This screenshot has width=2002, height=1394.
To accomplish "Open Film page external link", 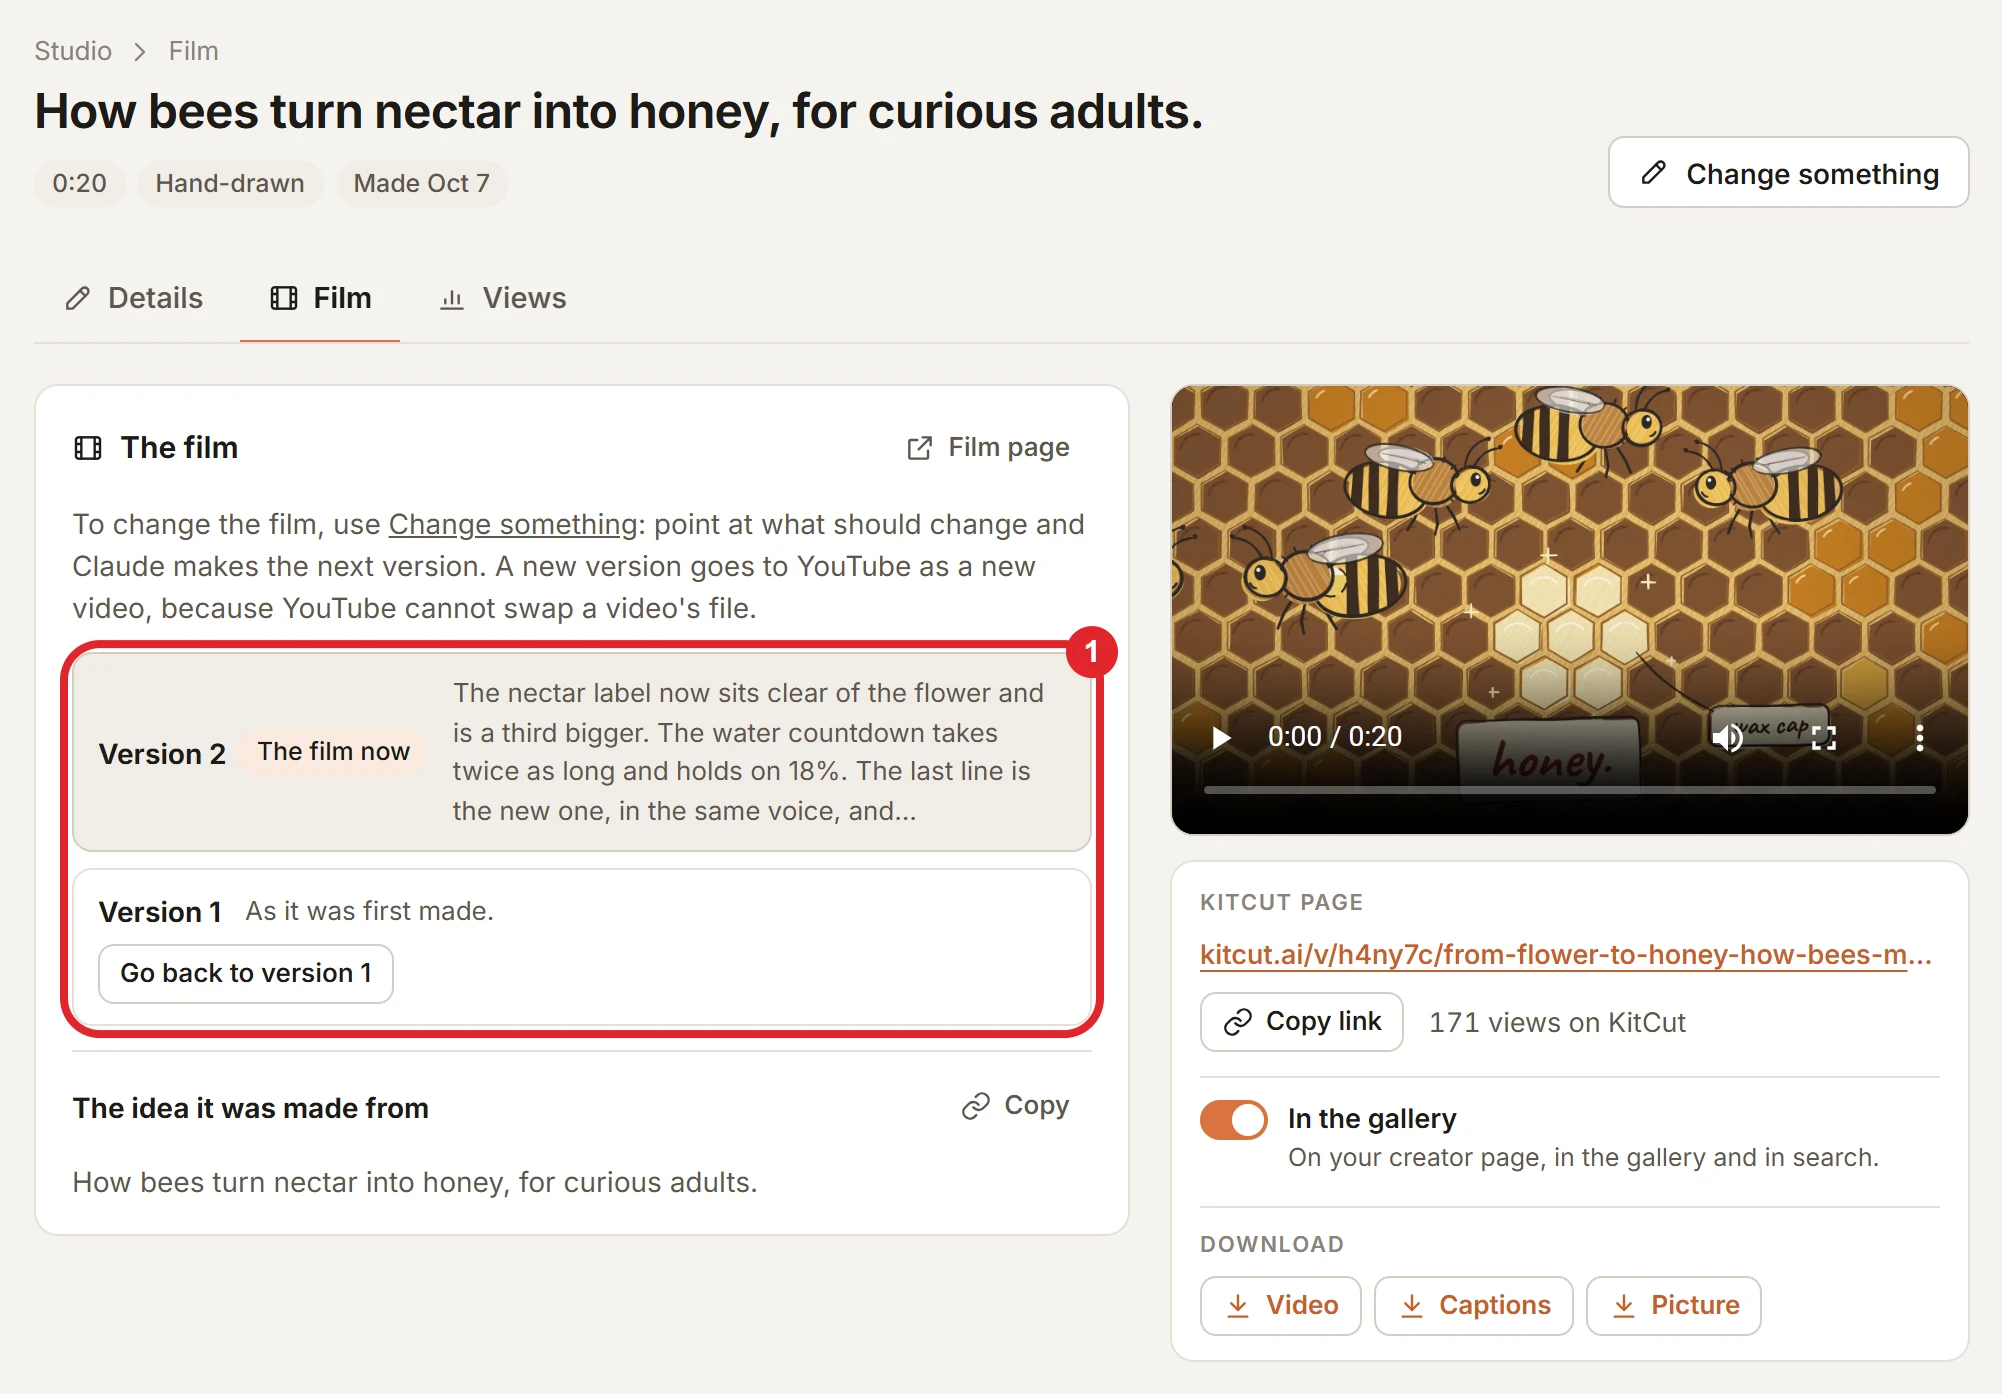I will click(988, 447).
